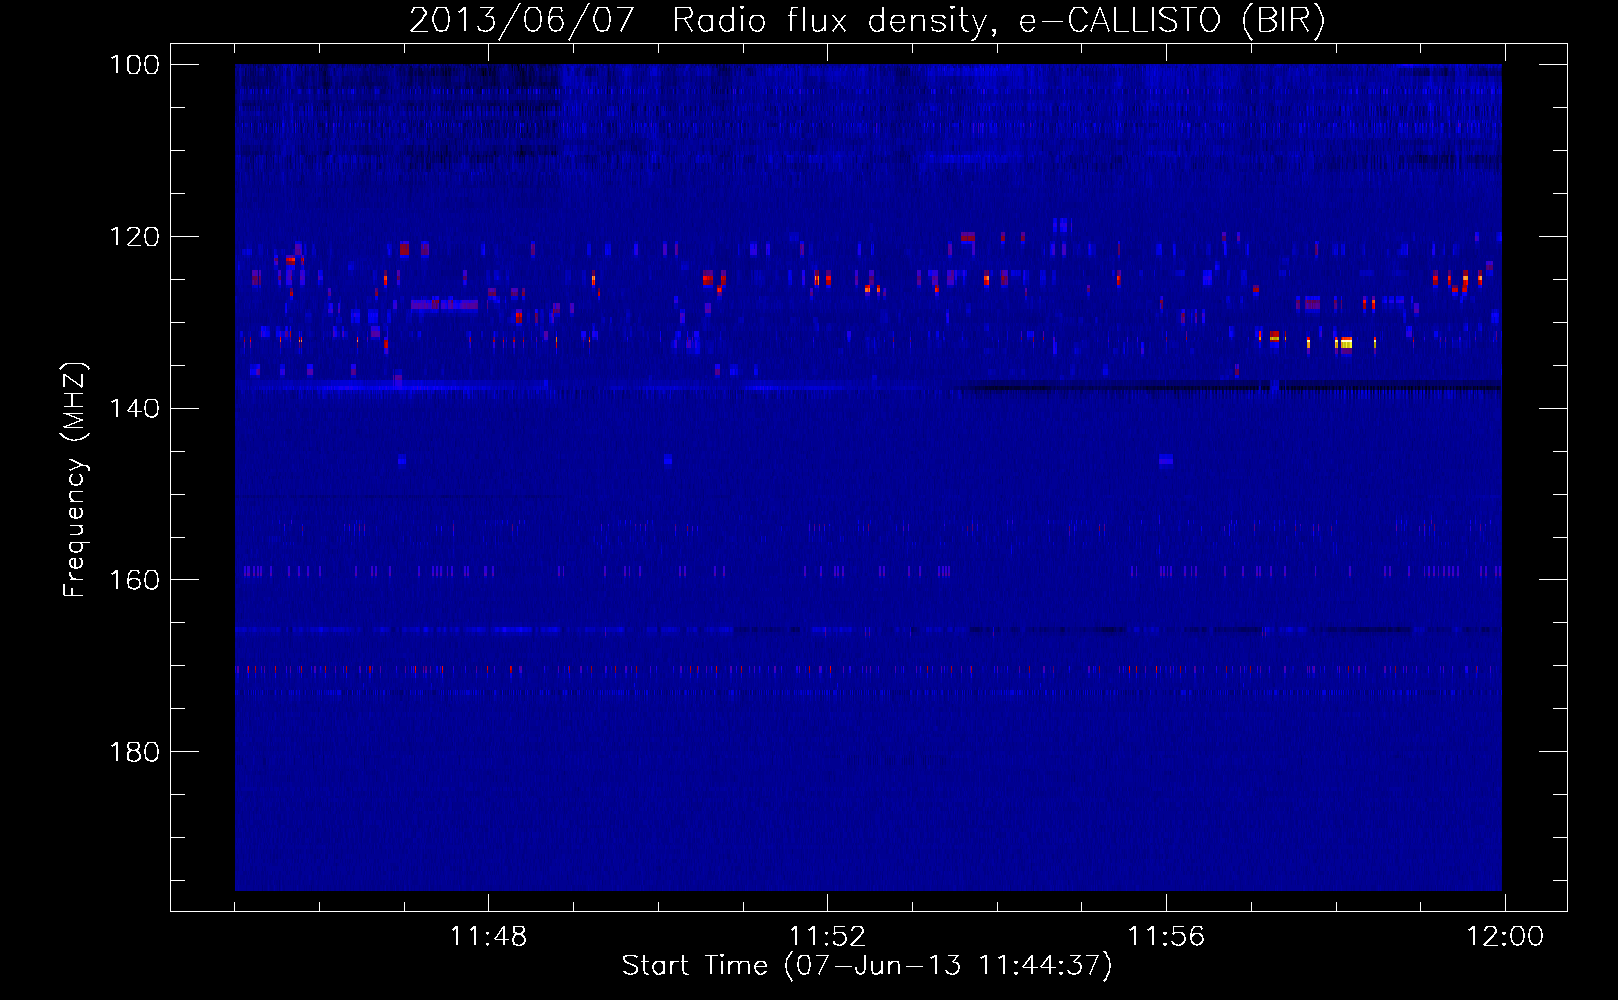Click the plot title "2013/06/07 Radio flux density, e-CALLISTO (BIR)"
Viewport: 1618px width, 1000px height.
[x=867, y=20]
